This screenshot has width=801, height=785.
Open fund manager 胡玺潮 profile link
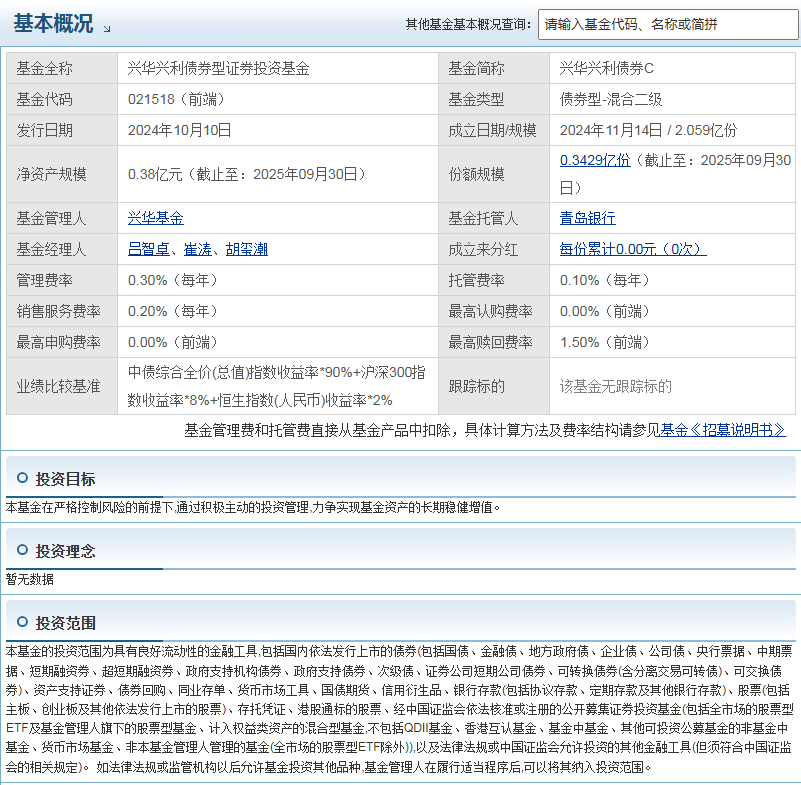[x=247, y=249]
